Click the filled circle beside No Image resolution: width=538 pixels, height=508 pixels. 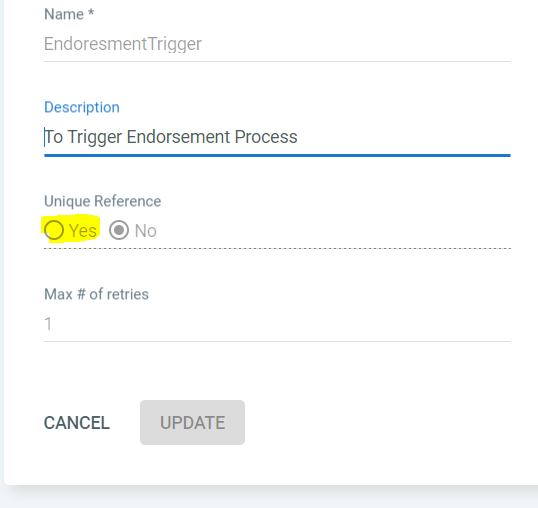click(x=119, y=230)
